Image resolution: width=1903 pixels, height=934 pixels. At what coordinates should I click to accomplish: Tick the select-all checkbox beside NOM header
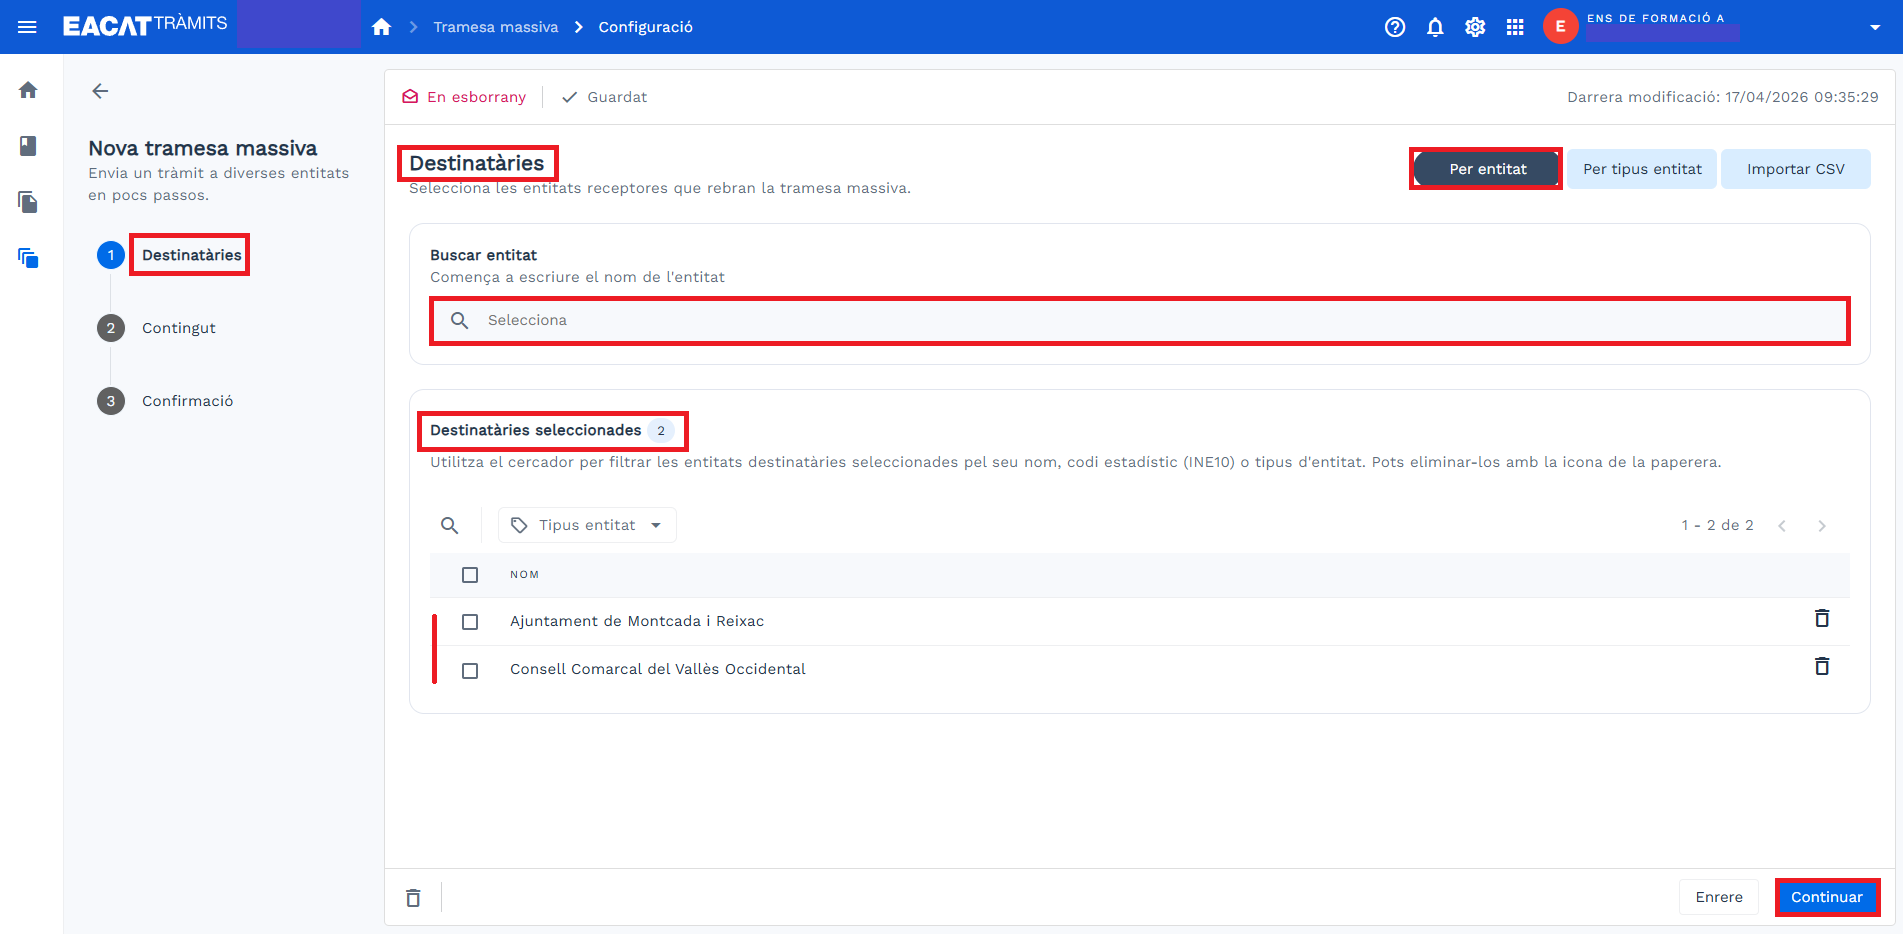pos(470,575)
